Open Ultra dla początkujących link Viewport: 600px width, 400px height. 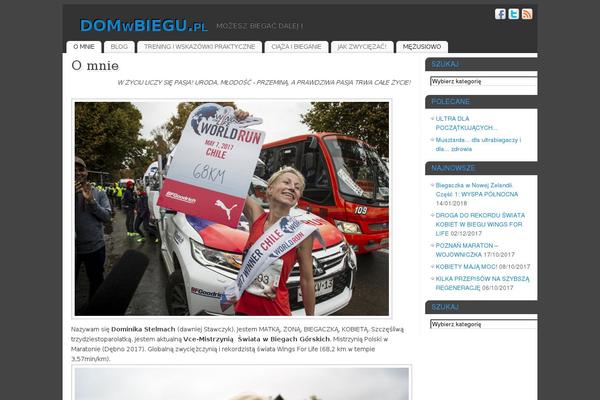[x=466, y=123]
